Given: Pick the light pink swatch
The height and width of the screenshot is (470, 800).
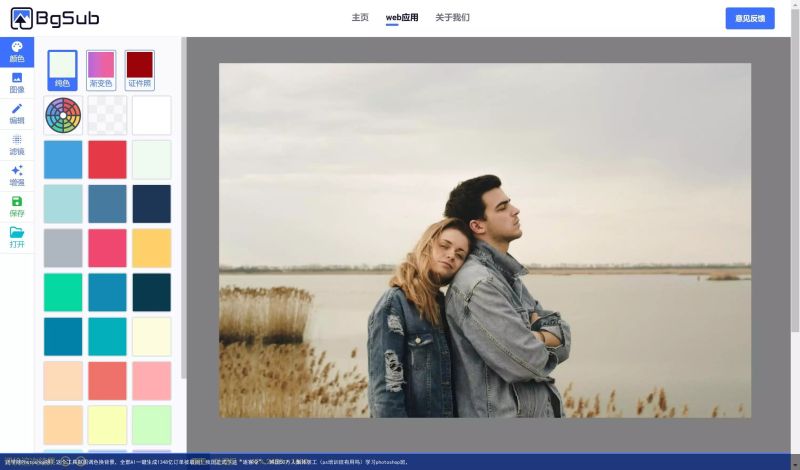Looking at the screenshot, I should tap(152, 381).
